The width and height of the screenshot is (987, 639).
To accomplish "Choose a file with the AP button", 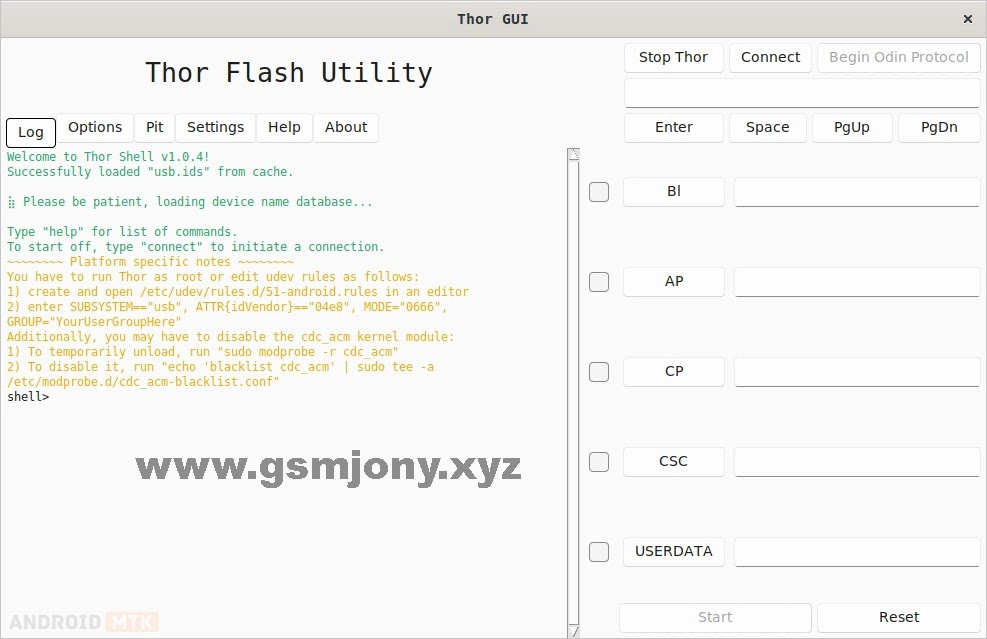I will (x=674, y=282).
